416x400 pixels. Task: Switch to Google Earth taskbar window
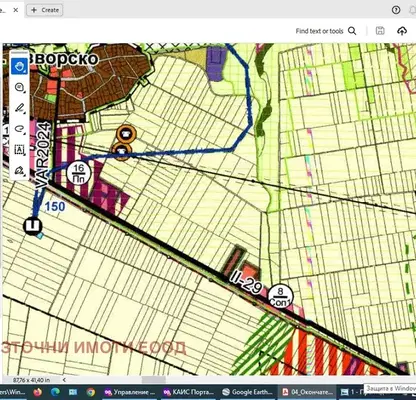pos(247,392)
